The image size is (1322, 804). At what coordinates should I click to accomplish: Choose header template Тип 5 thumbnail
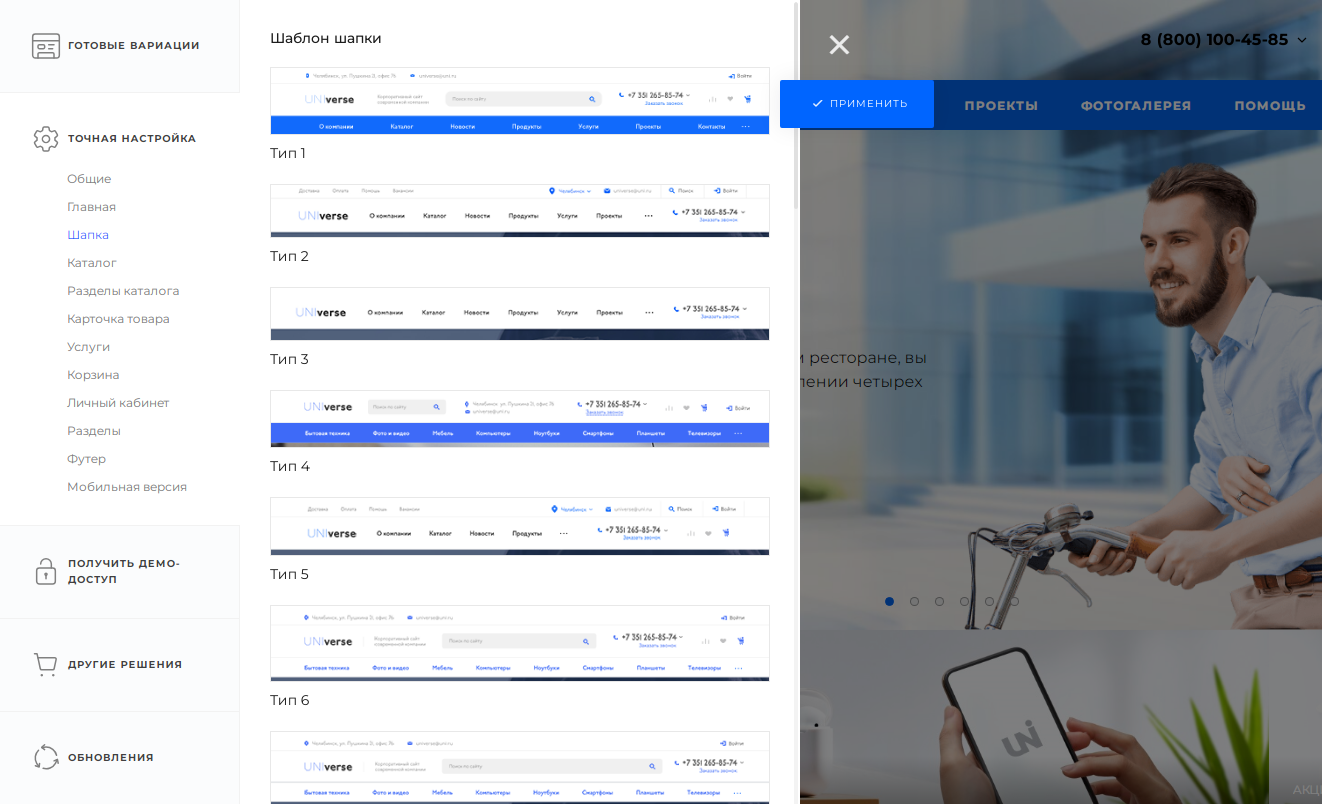(520, 526)
